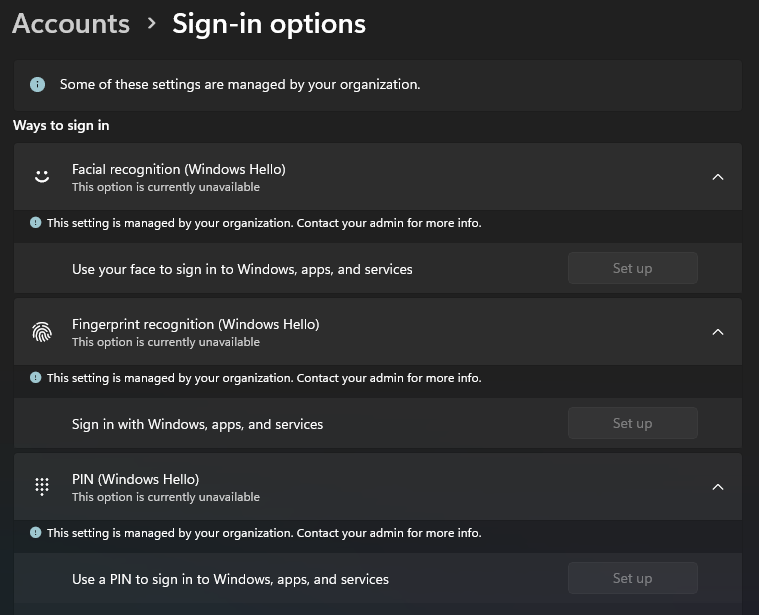
Task: Select Facial recognition (Windows Hello) title
Action: [x=179, y=169]
